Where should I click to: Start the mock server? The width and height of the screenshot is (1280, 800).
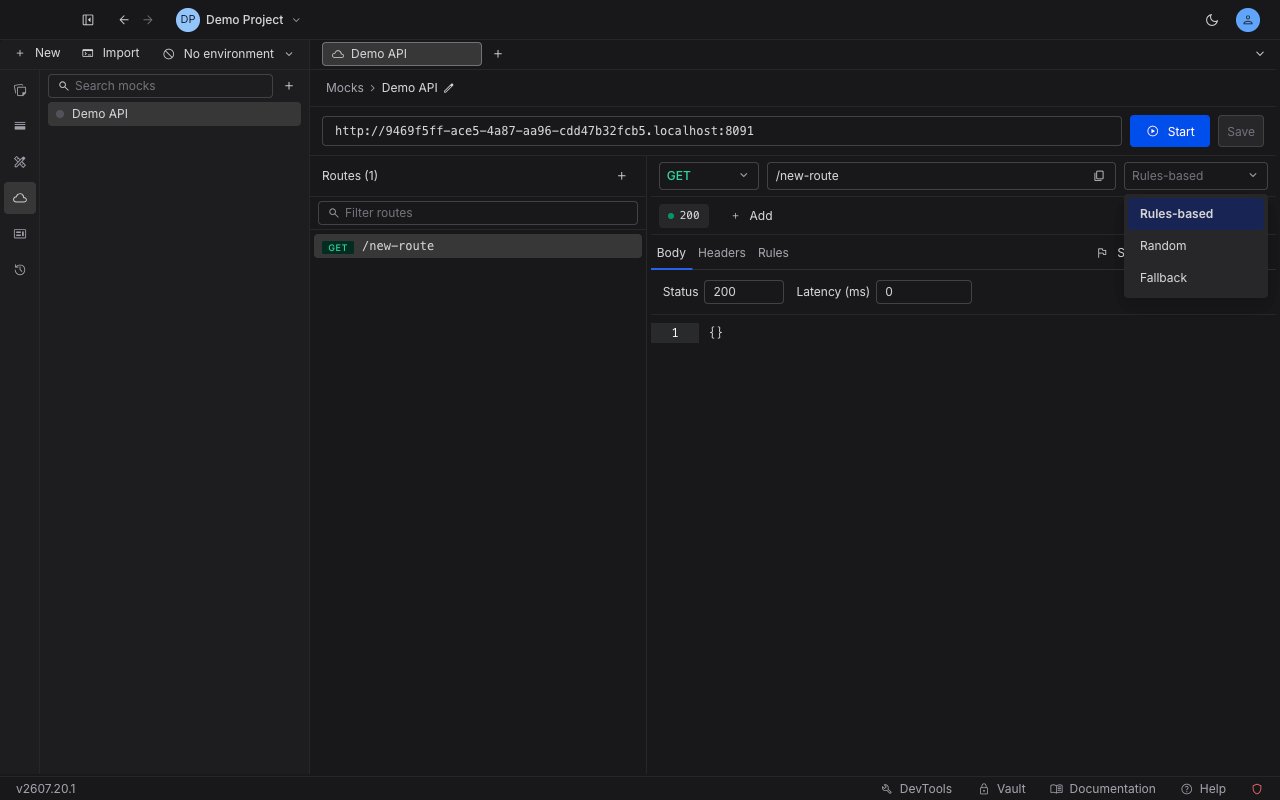click(x=1170, y=131)
